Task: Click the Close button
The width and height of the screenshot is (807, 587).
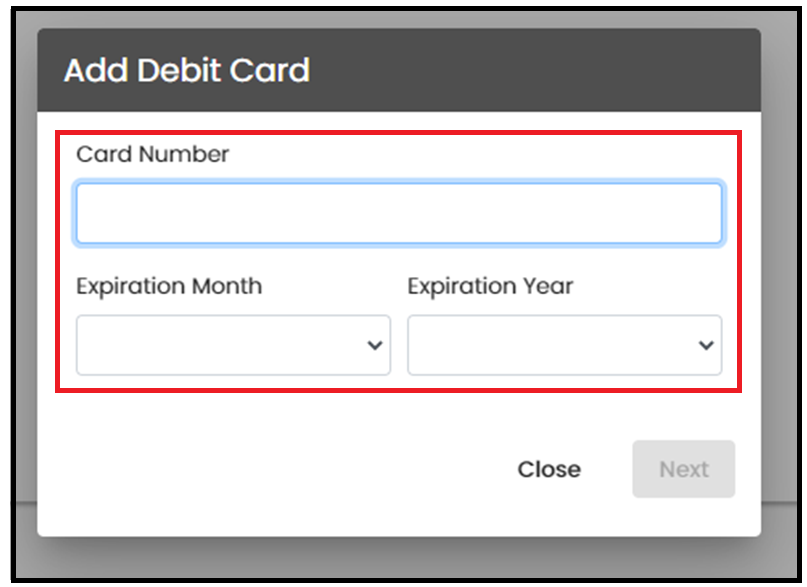Action: click(549, 469)
